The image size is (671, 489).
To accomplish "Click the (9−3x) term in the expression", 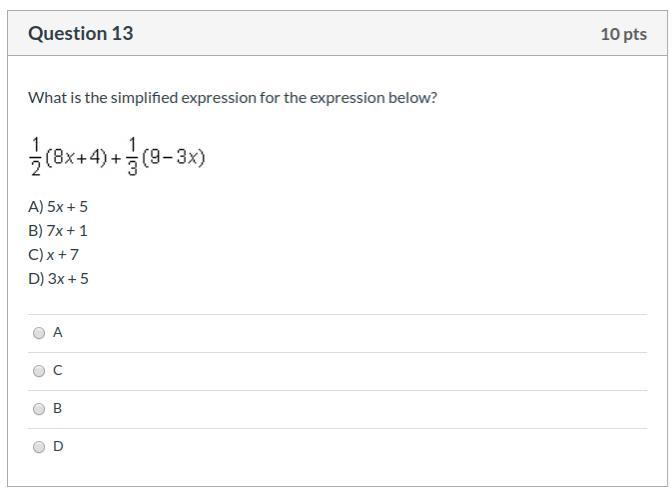I will (173, 157).
